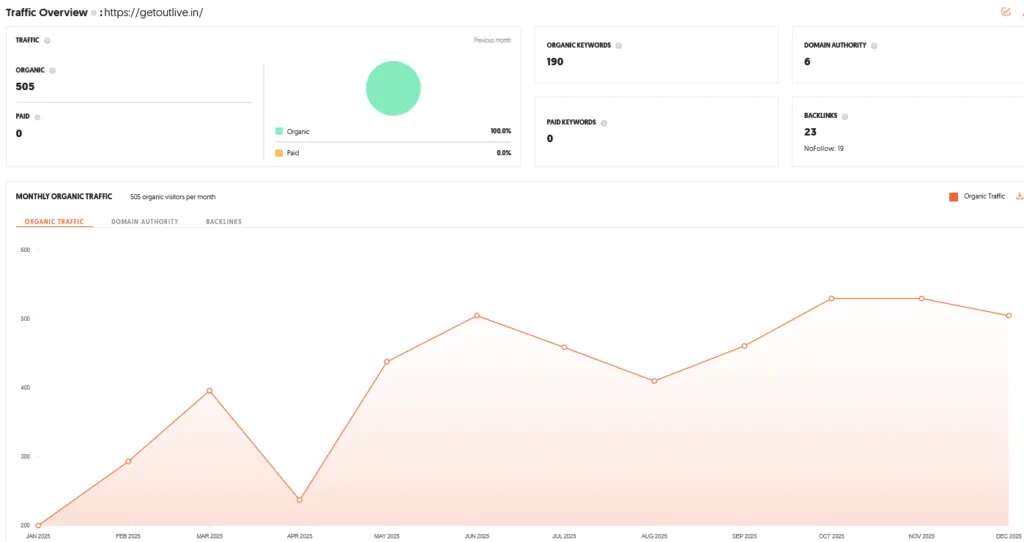The image size is (1024, 542).
Task: Click the info icon next to ORGANIC label
Action: (x=52, y=71)
